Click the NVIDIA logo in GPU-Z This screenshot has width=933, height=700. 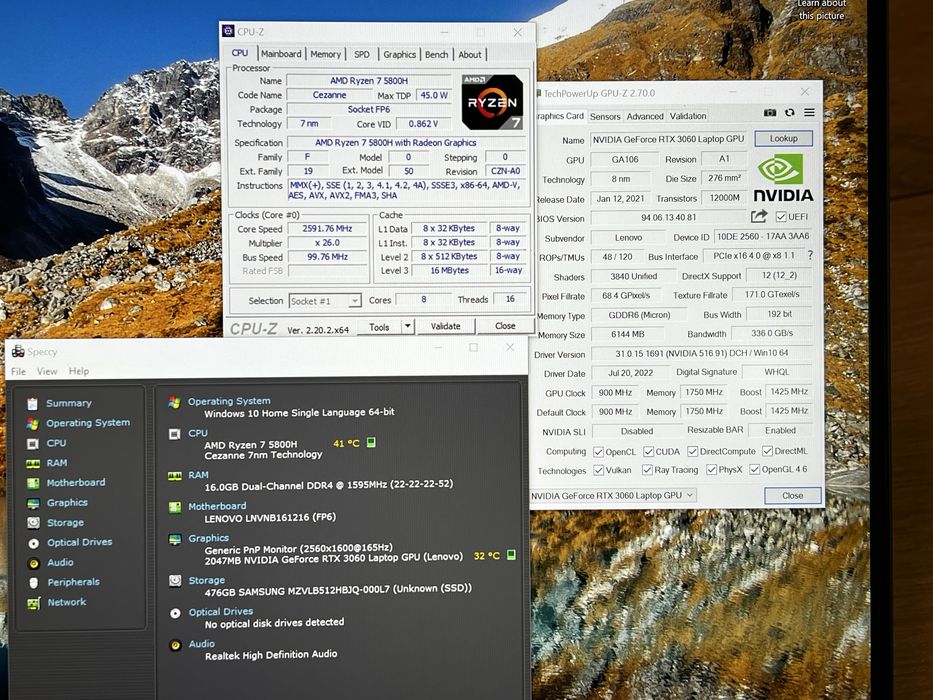click(782, 178)
